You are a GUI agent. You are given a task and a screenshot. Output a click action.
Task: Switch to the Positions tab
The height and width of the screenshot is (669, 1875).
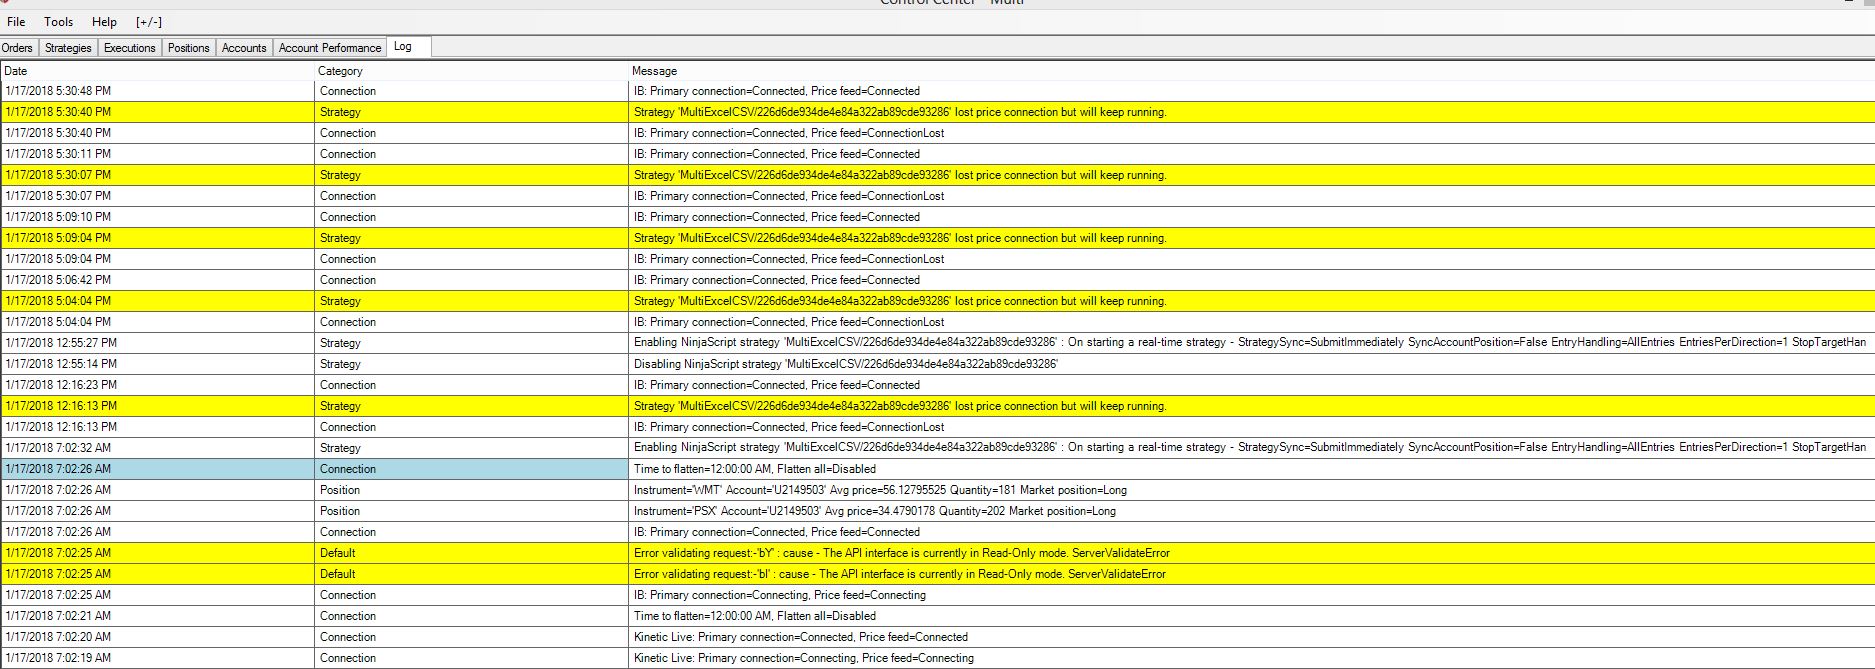[x=189, y=48]
